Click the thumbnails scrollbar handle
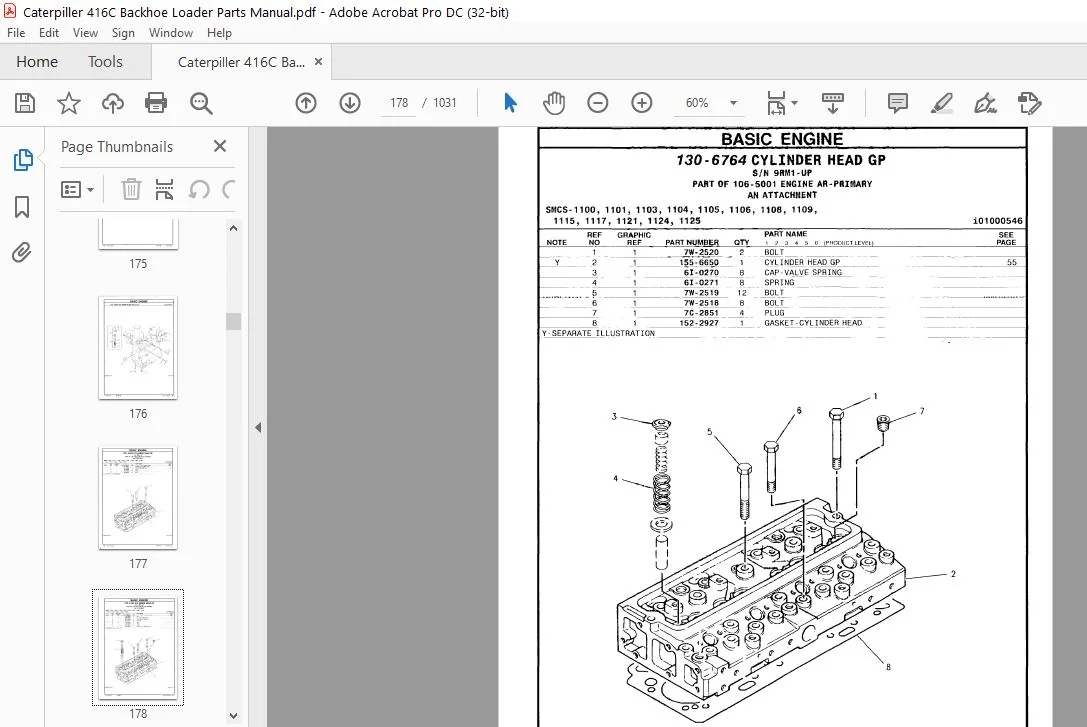This screenshot has width=1087, height=727. 234,322
